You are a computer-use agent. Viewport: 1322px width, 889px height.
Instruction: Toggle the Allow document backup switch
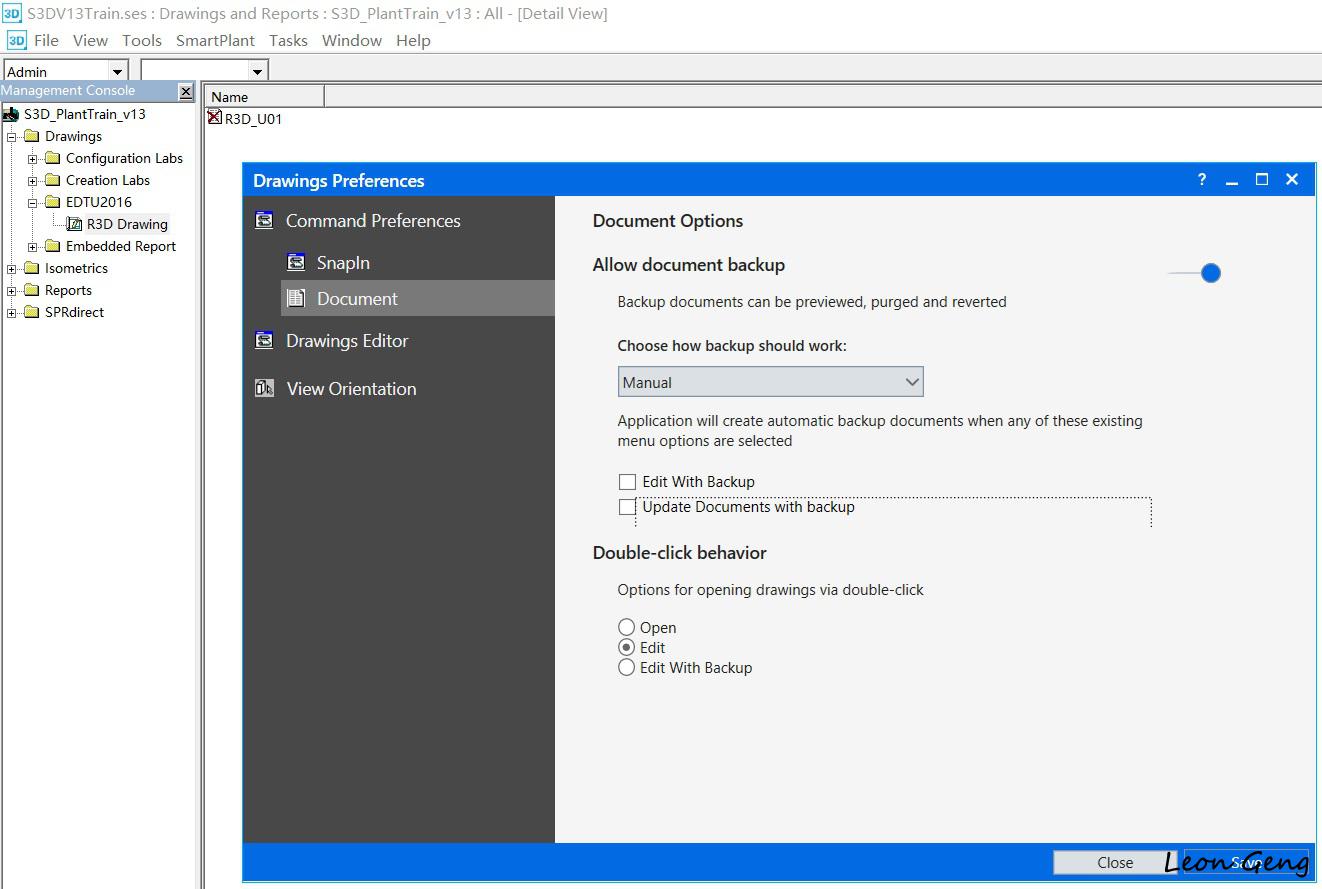point(1195,273)
